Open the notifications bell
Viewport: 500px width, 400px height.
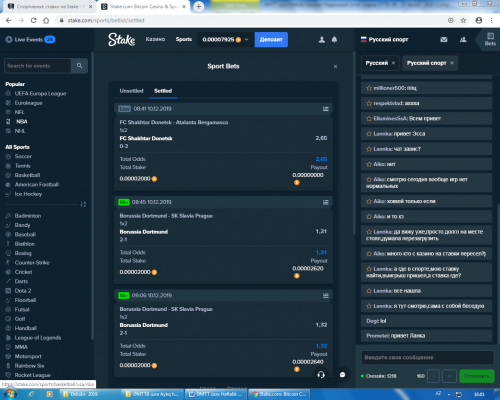point(334,40)
